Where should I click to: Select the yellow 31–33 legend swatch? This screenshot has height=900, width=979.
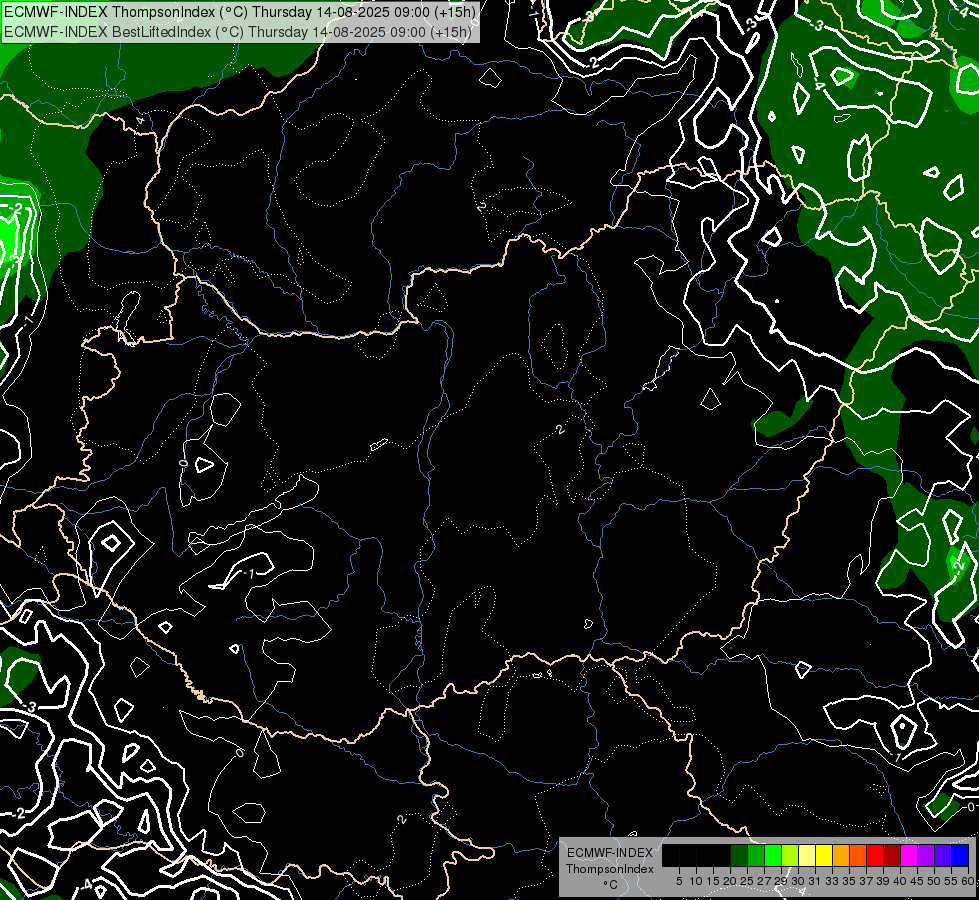824,855
